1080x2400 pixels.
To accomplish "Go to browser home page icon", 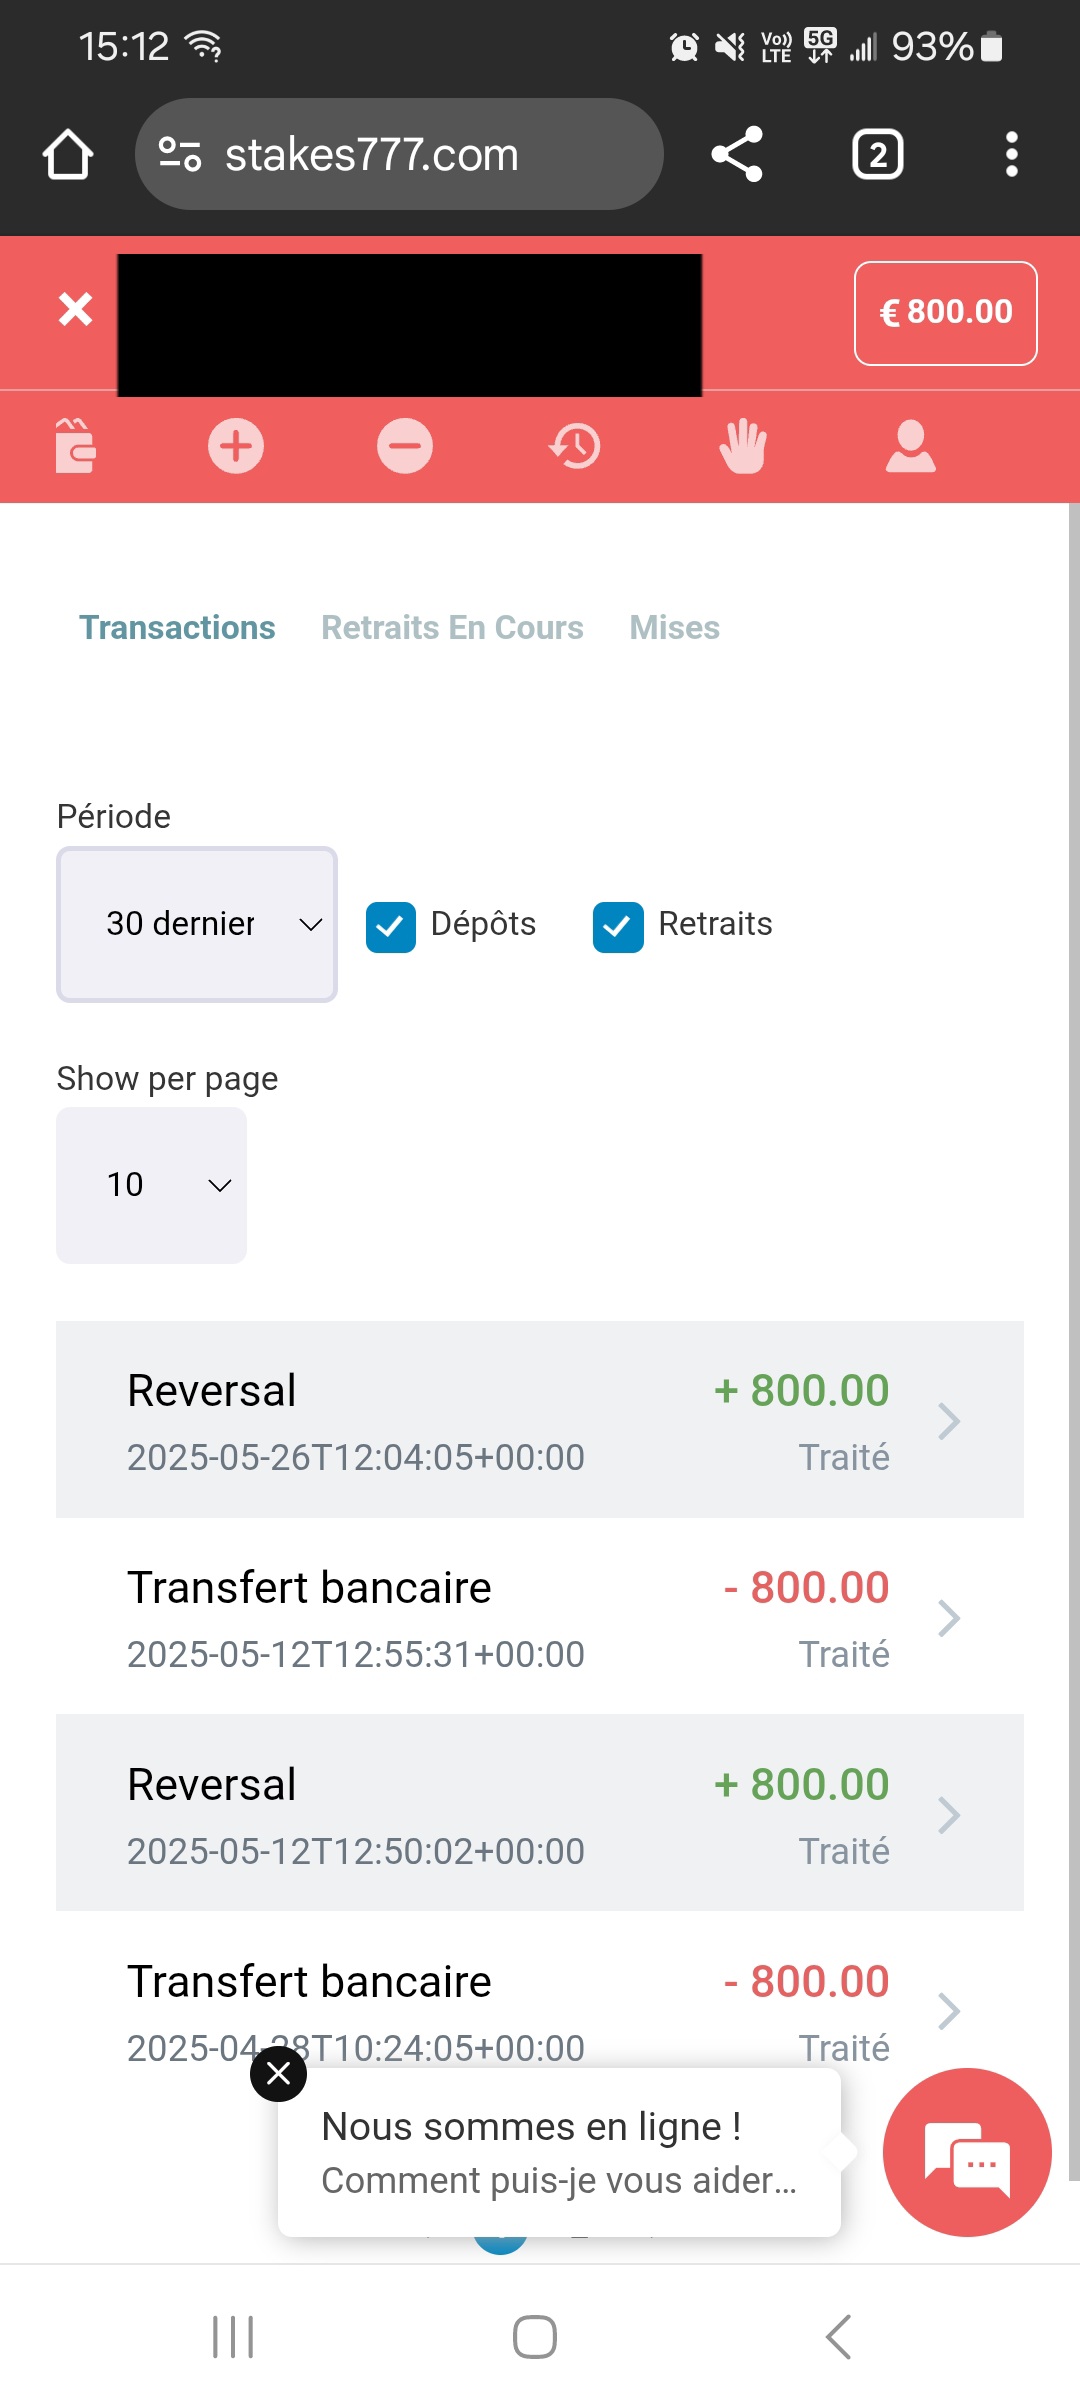I will pyautogui.click(x=68, y=154).
